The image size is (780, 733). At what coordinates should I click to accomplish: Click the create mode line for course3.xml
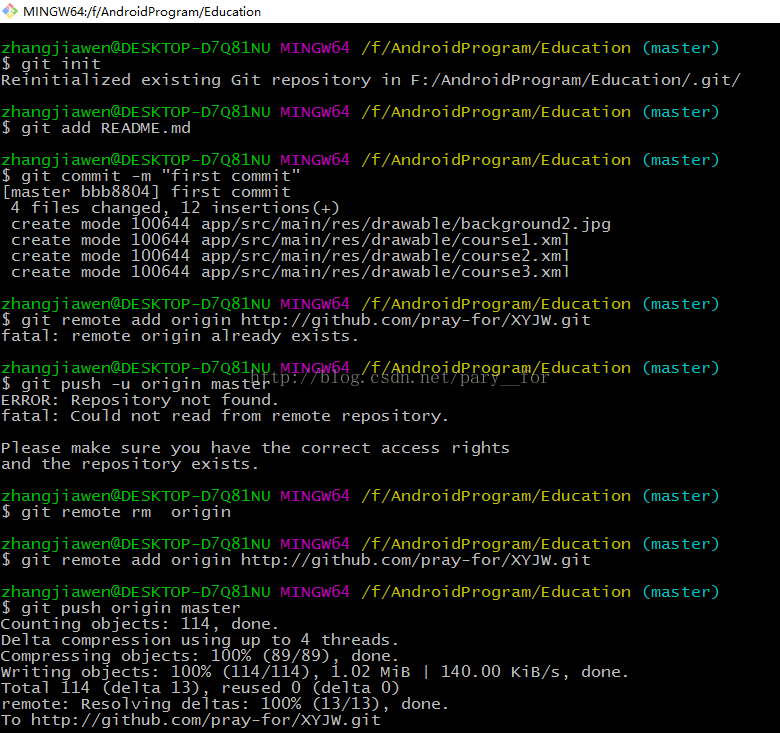290,272
